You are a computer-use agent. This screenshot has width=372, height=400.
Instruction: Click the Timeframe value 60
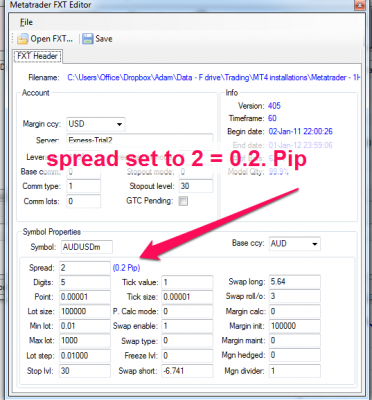(272, 118)
